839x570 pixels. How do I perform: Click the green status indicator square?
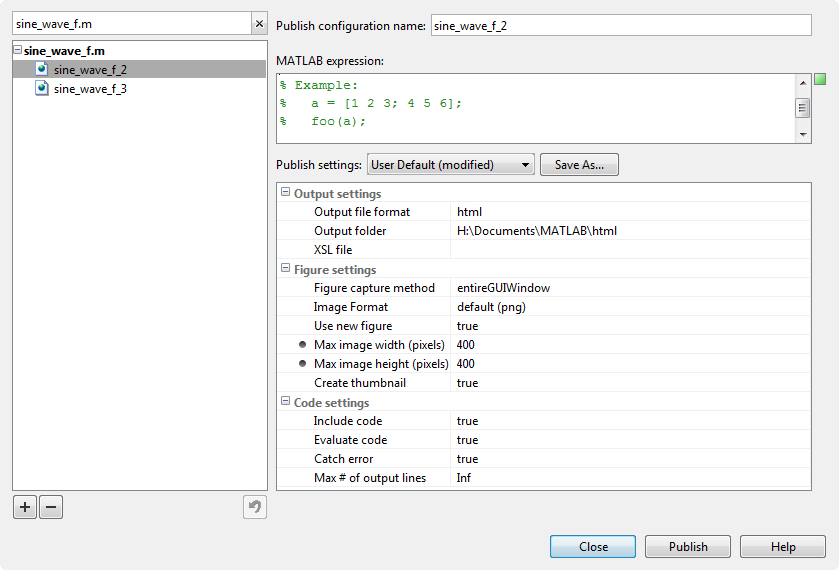click(820, 79)
